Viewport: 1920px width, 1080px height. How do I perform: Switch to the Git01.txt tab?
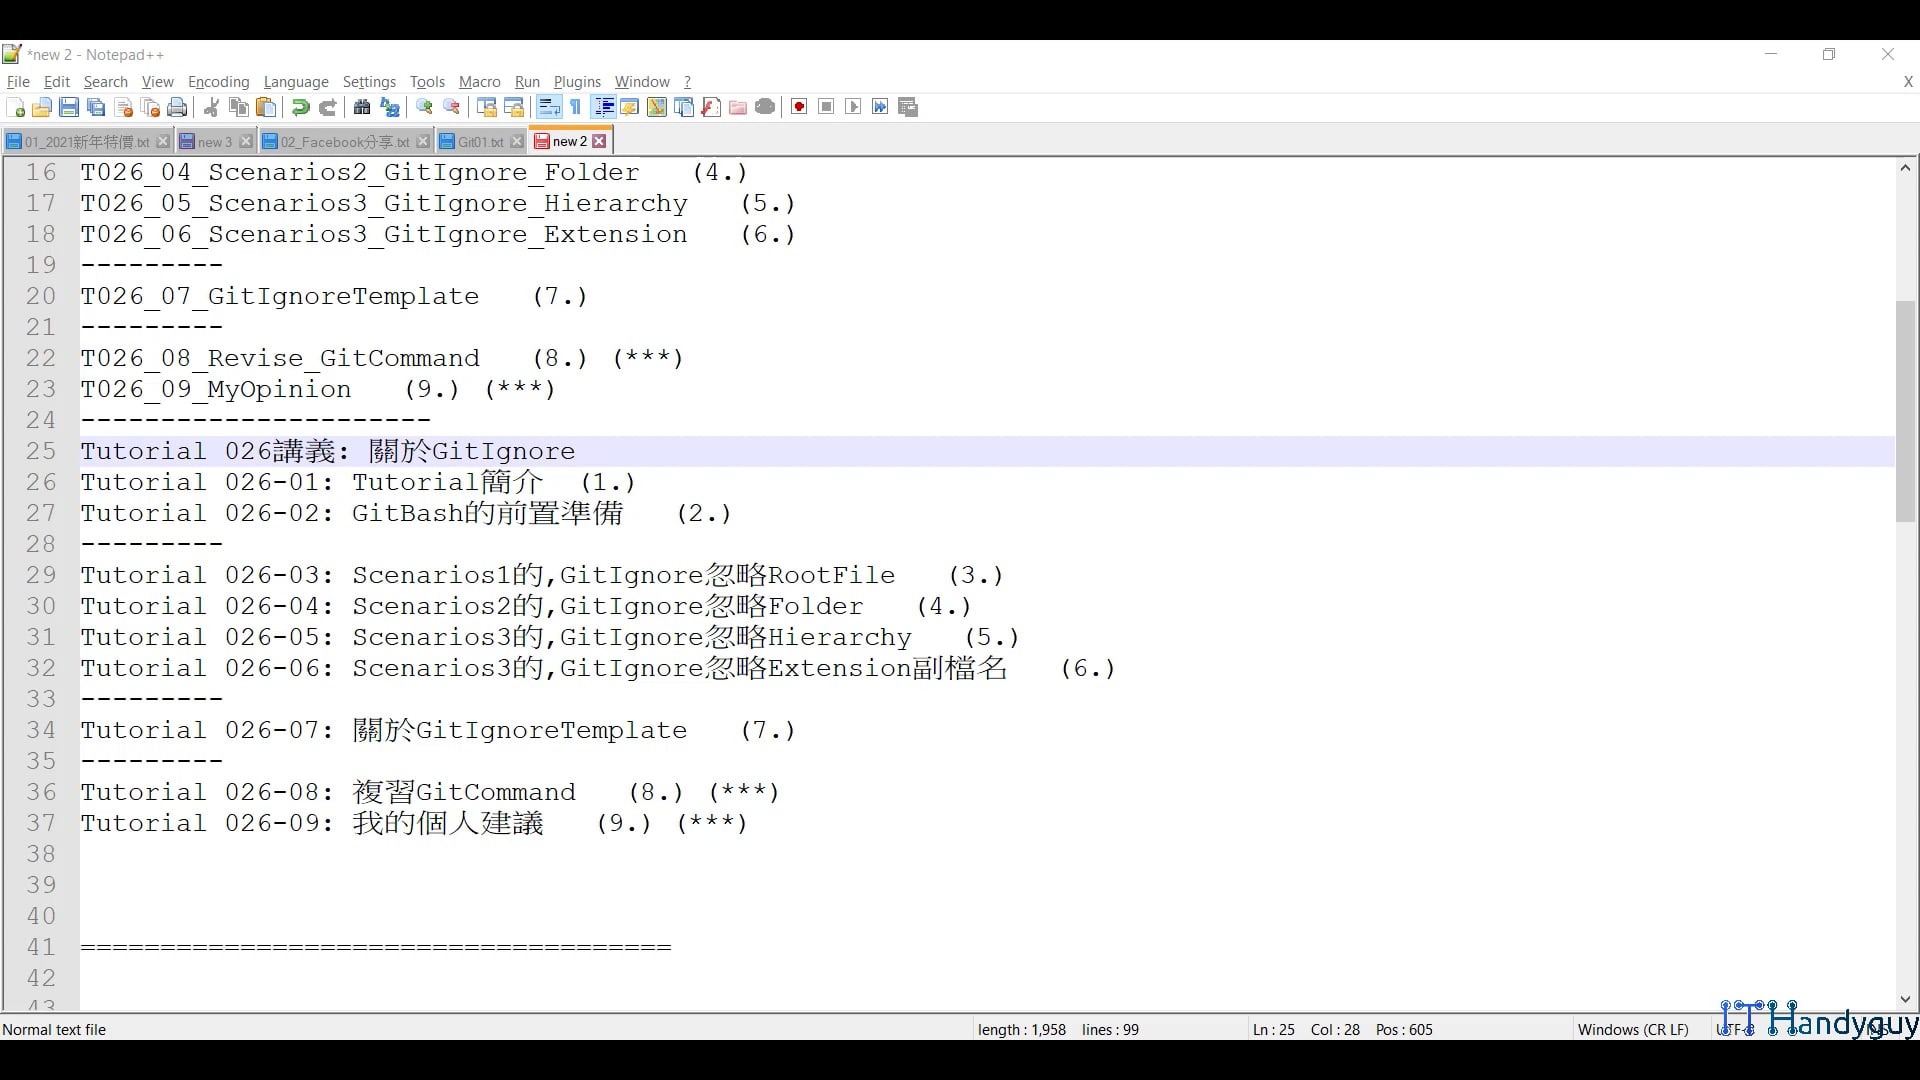[480, 142]
